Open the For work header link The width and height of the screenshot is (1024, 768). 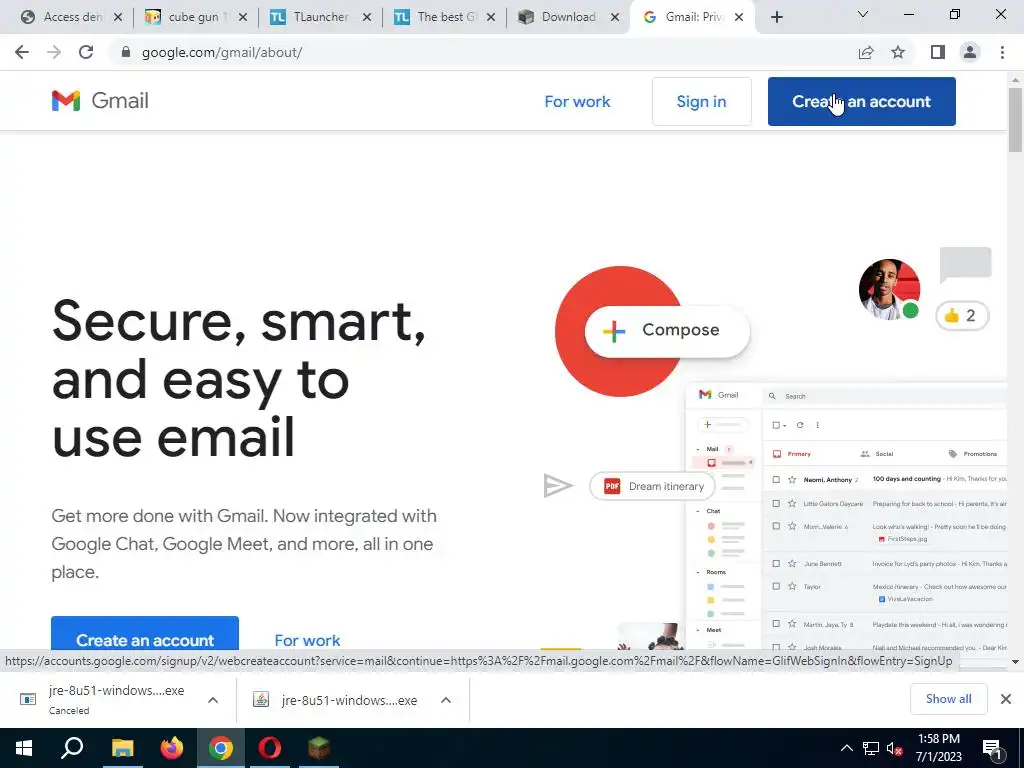[x=577, y=101]
